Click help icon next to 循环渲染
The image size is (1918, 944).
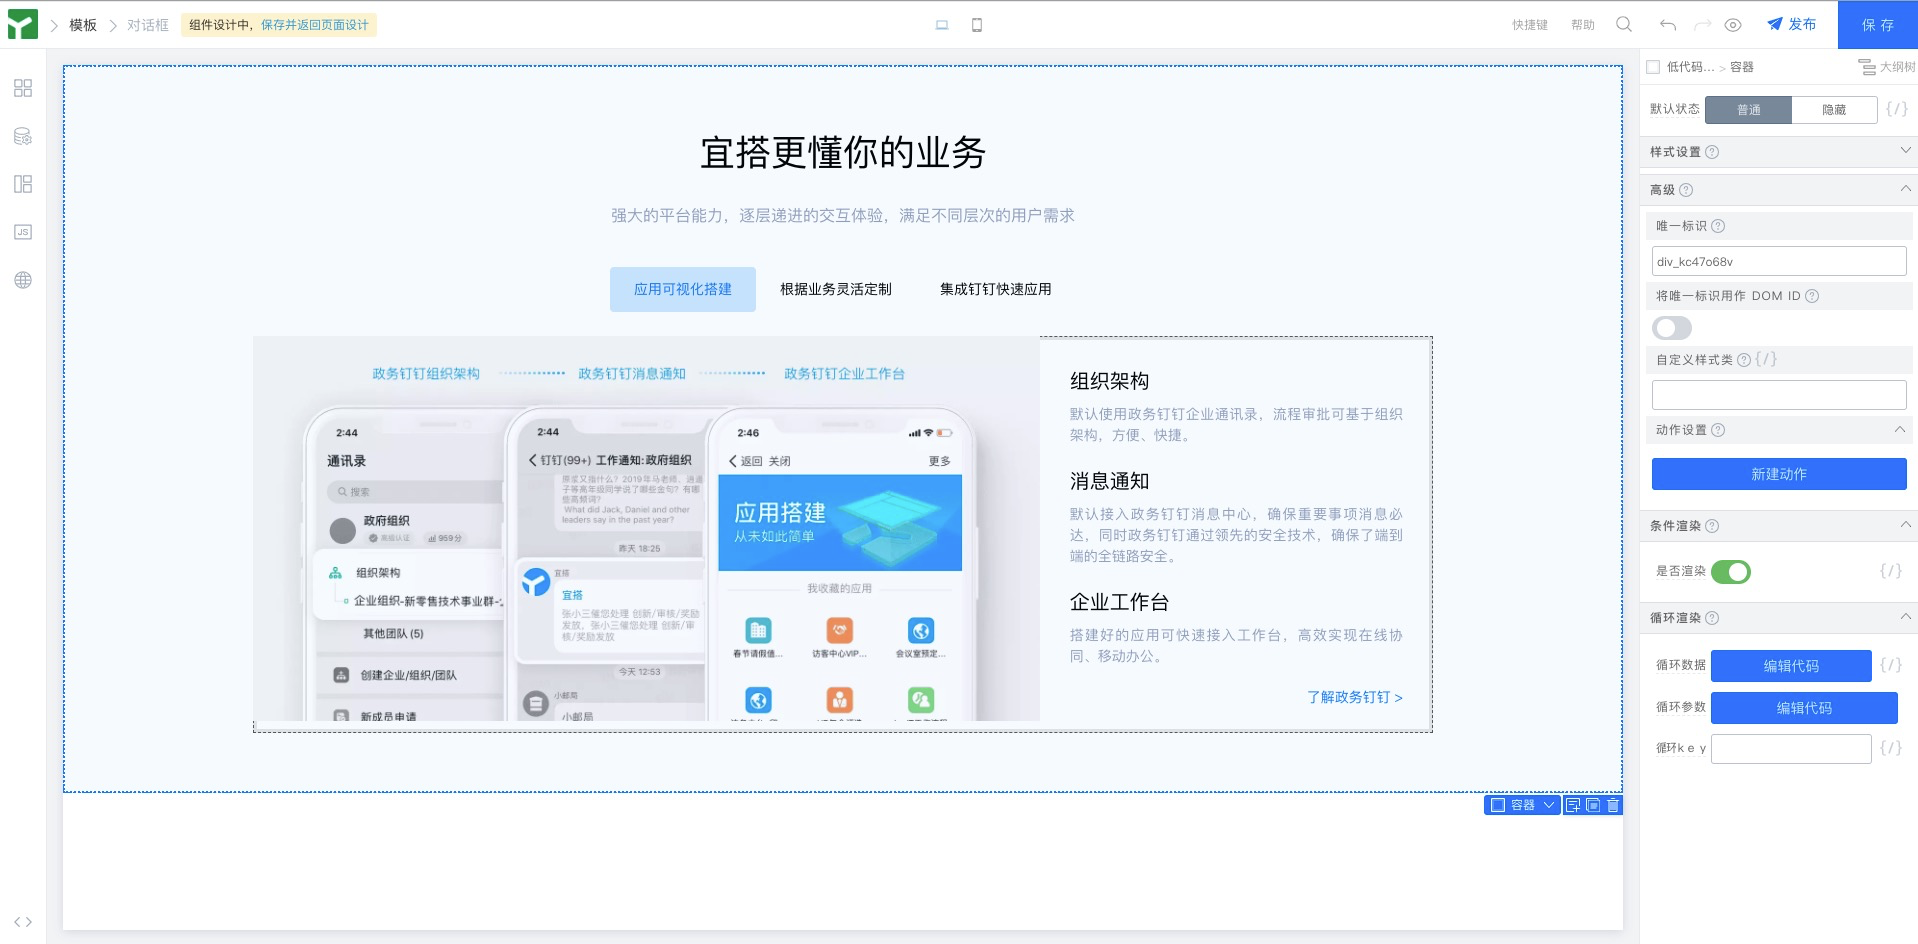1712,618
